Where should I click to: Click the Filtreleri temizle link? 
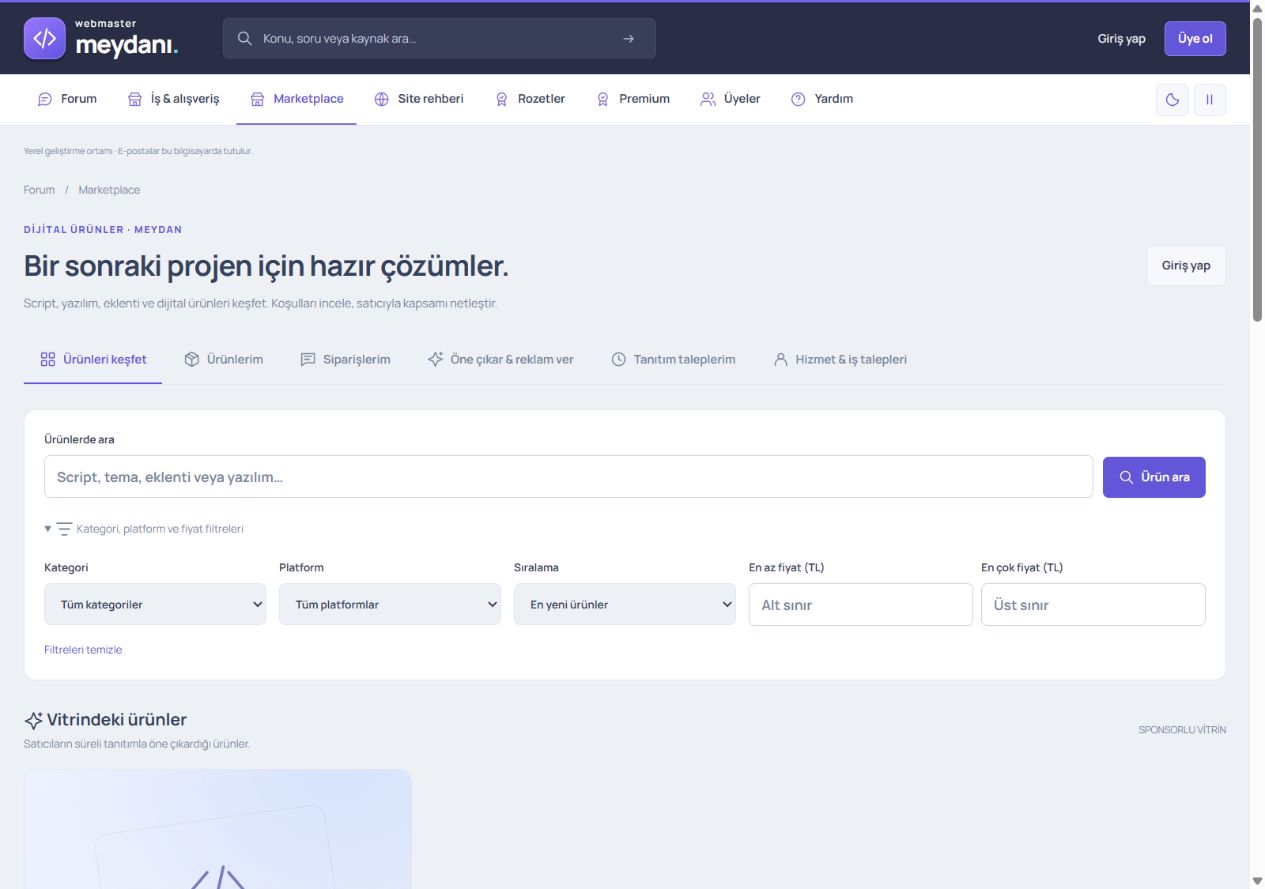click(x=83, y=650)
